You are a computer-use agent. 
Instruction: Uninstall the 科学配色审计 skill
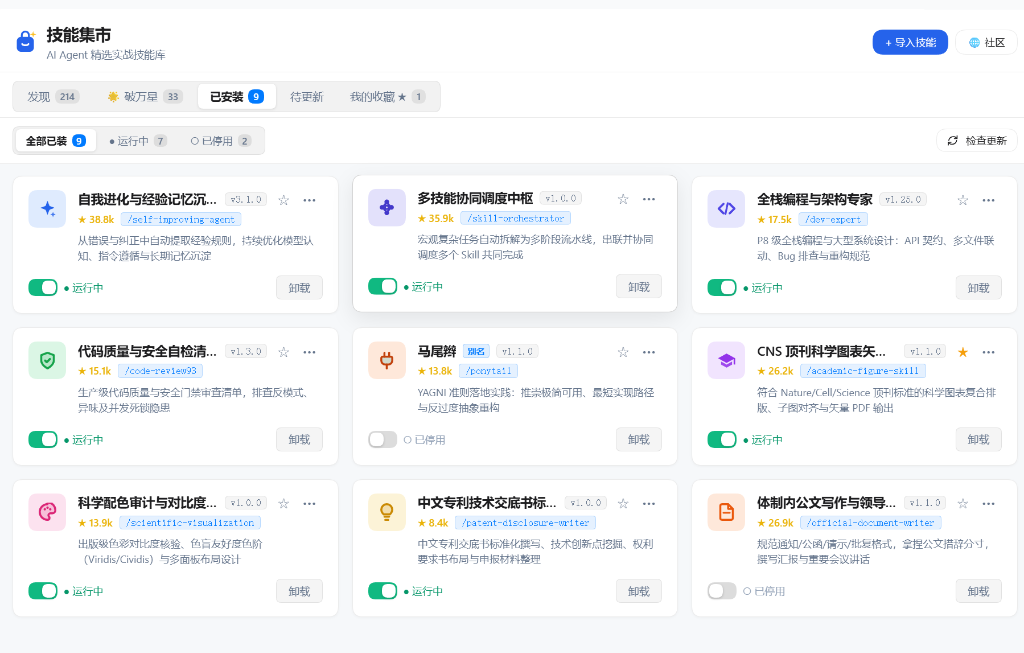point(299,591)
